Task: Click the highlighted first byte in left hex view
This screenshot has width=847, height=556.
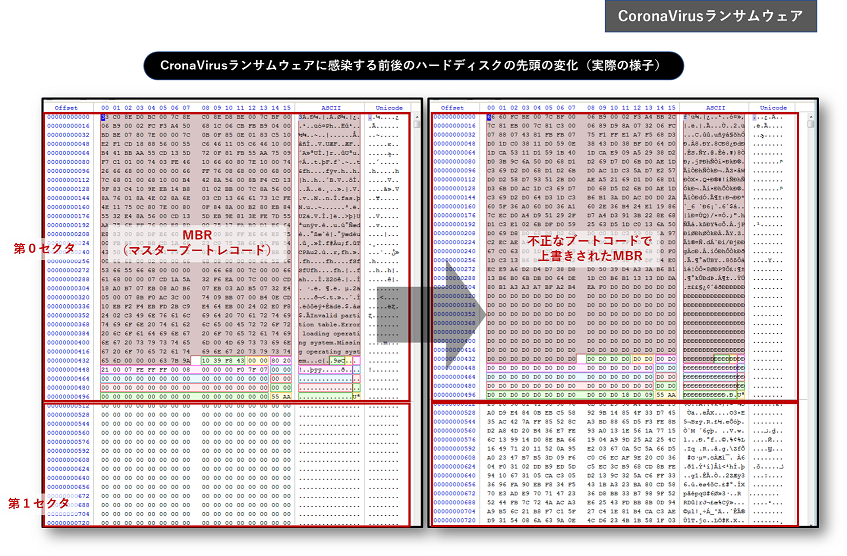Action: coord(104,117)
